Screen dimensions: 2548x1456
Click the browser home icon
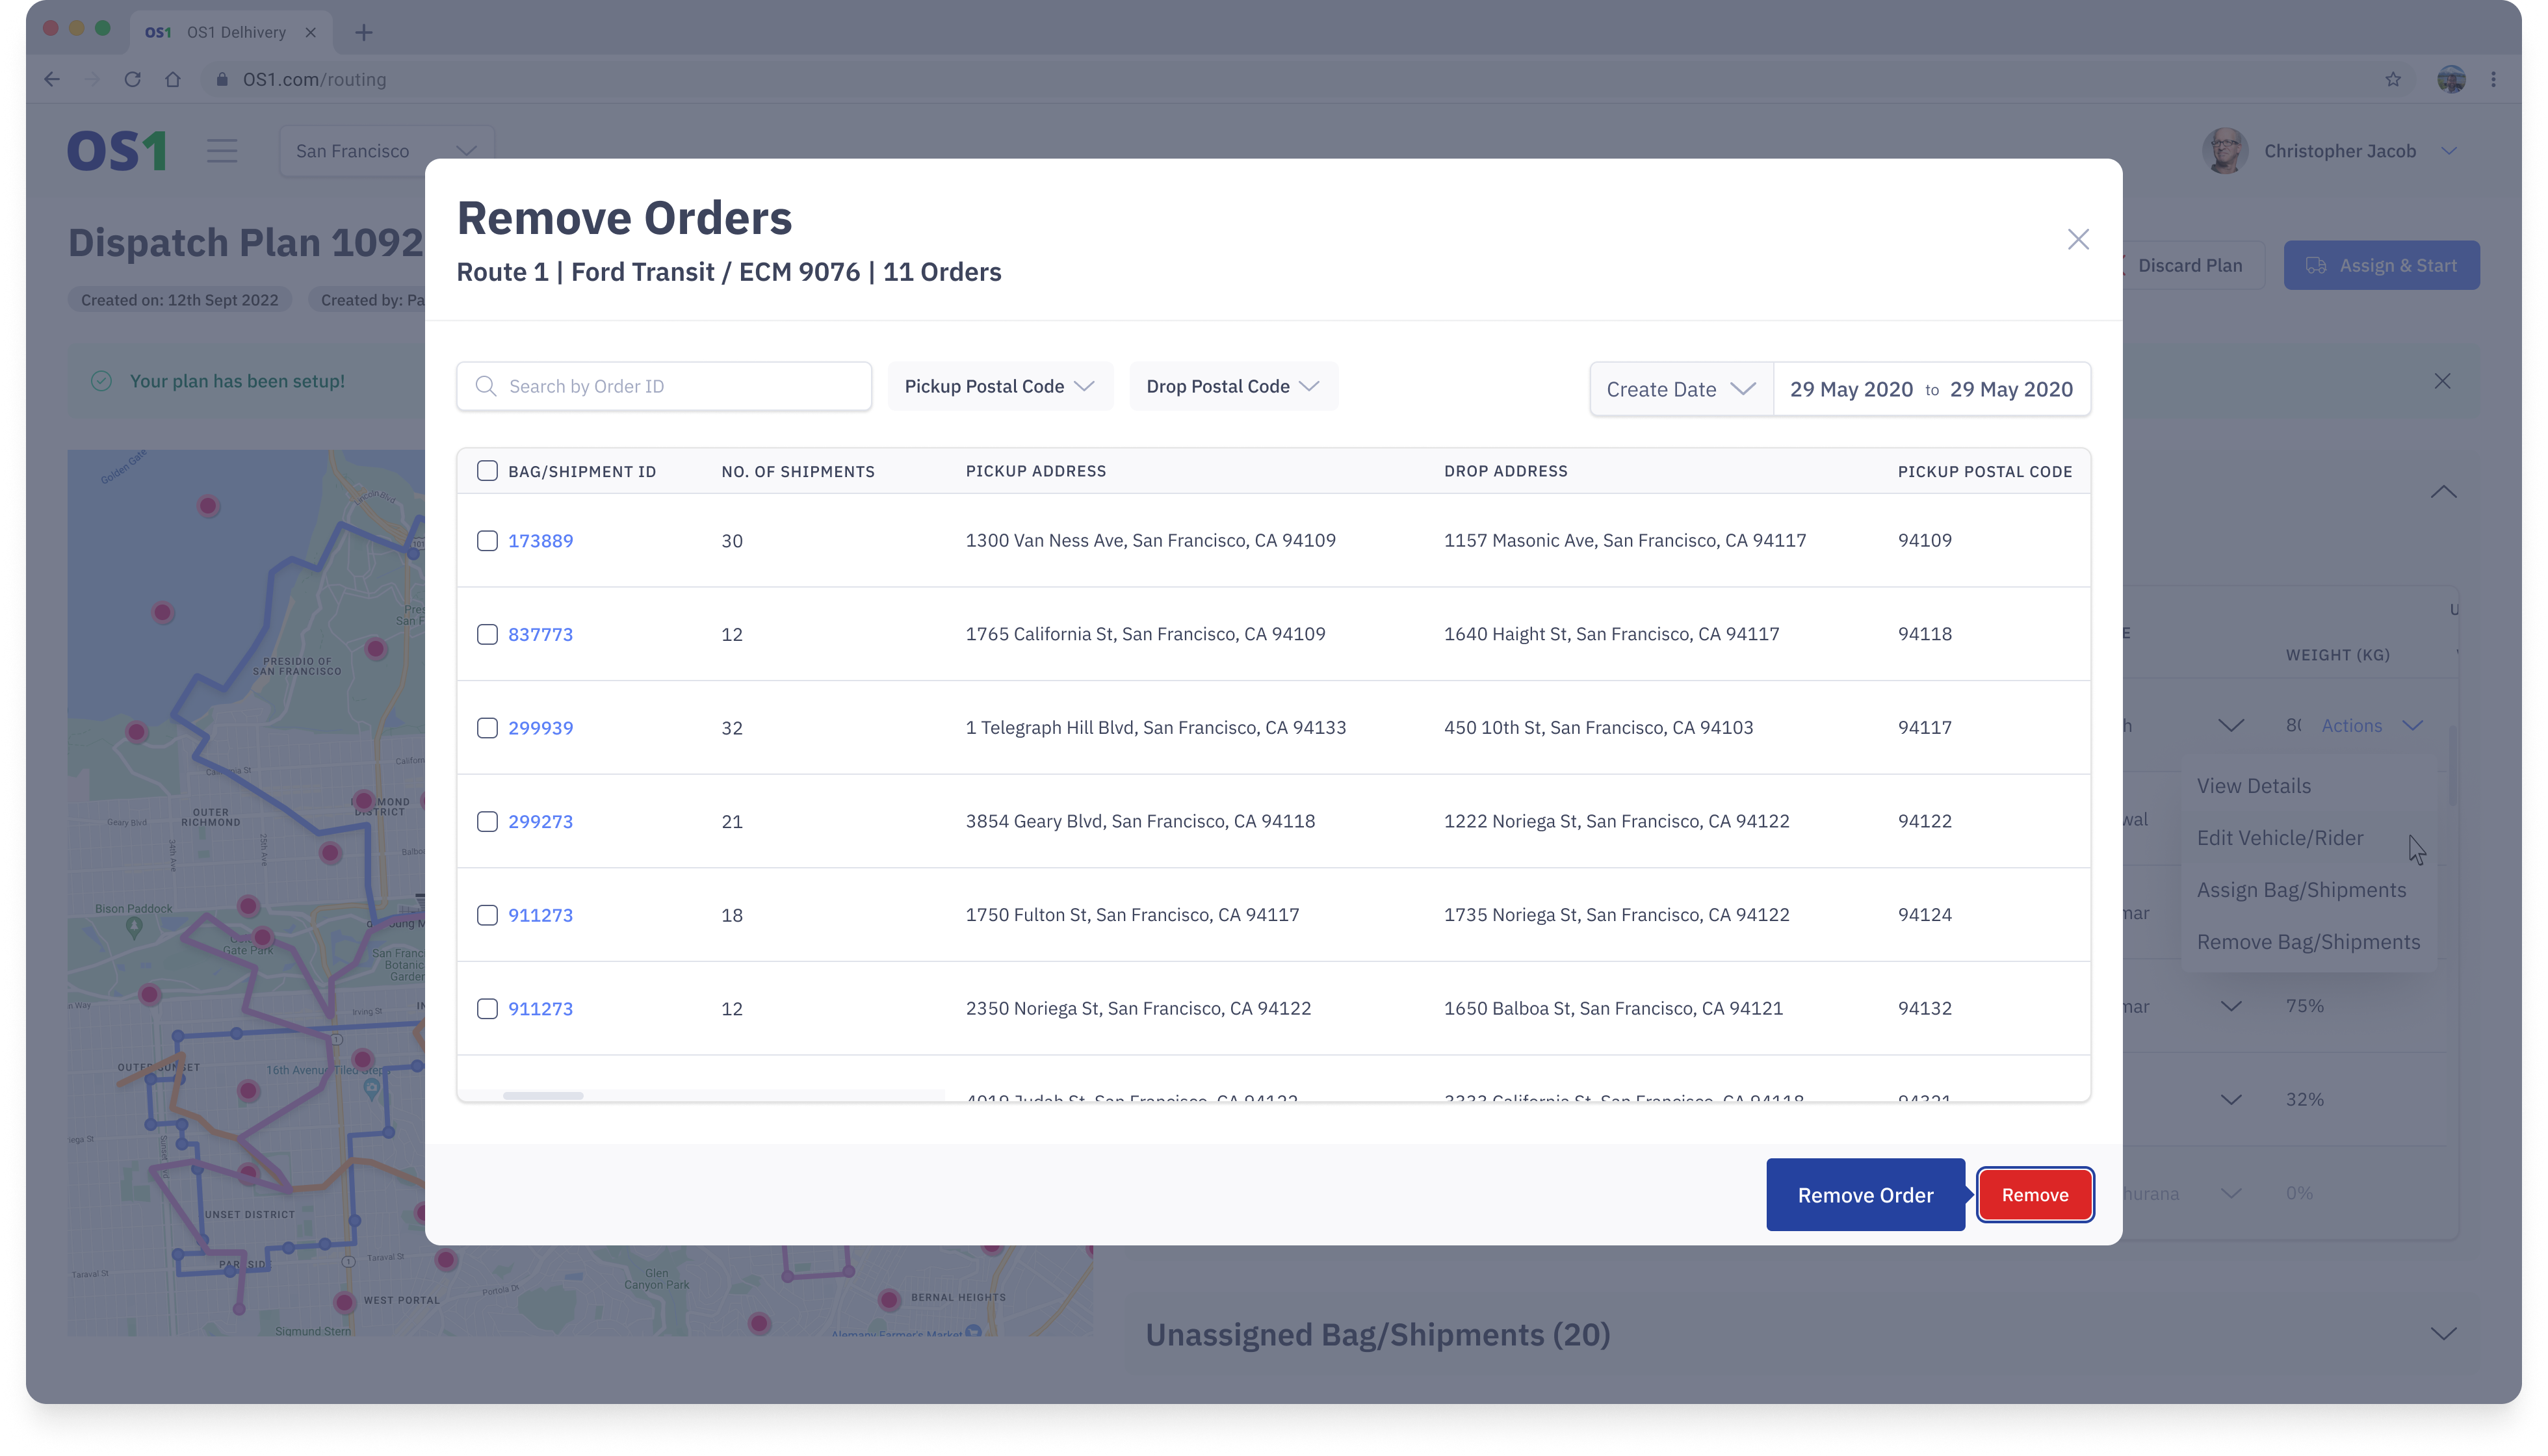[x=173, y=79]
